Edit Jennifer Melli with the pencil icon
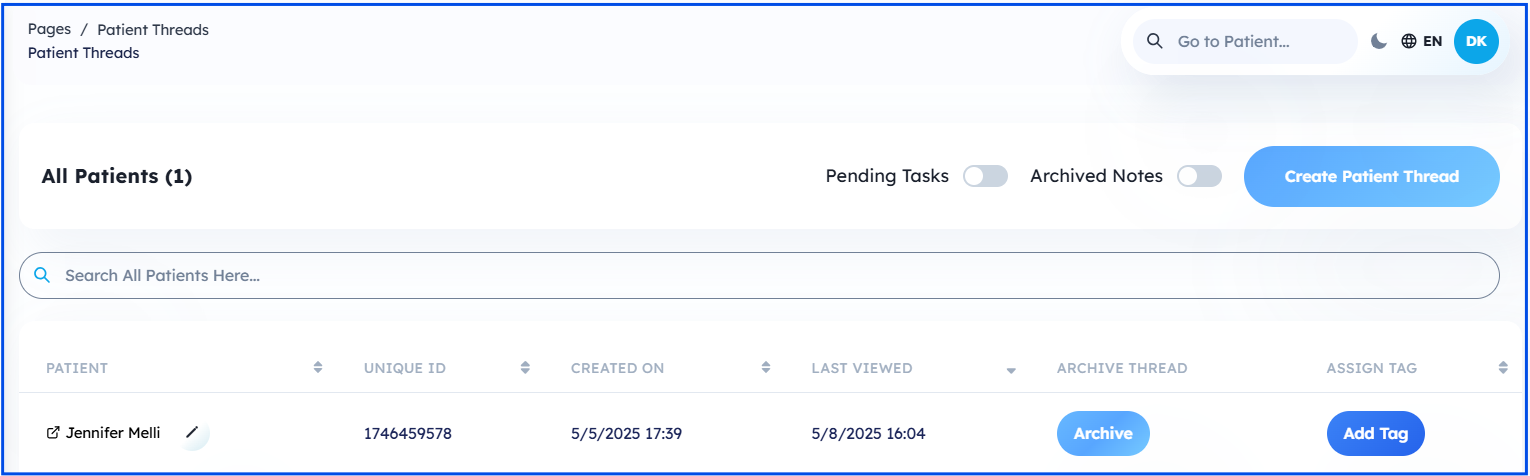The width and height of the screenshot is (1530, 476). [x=193, y=433]
